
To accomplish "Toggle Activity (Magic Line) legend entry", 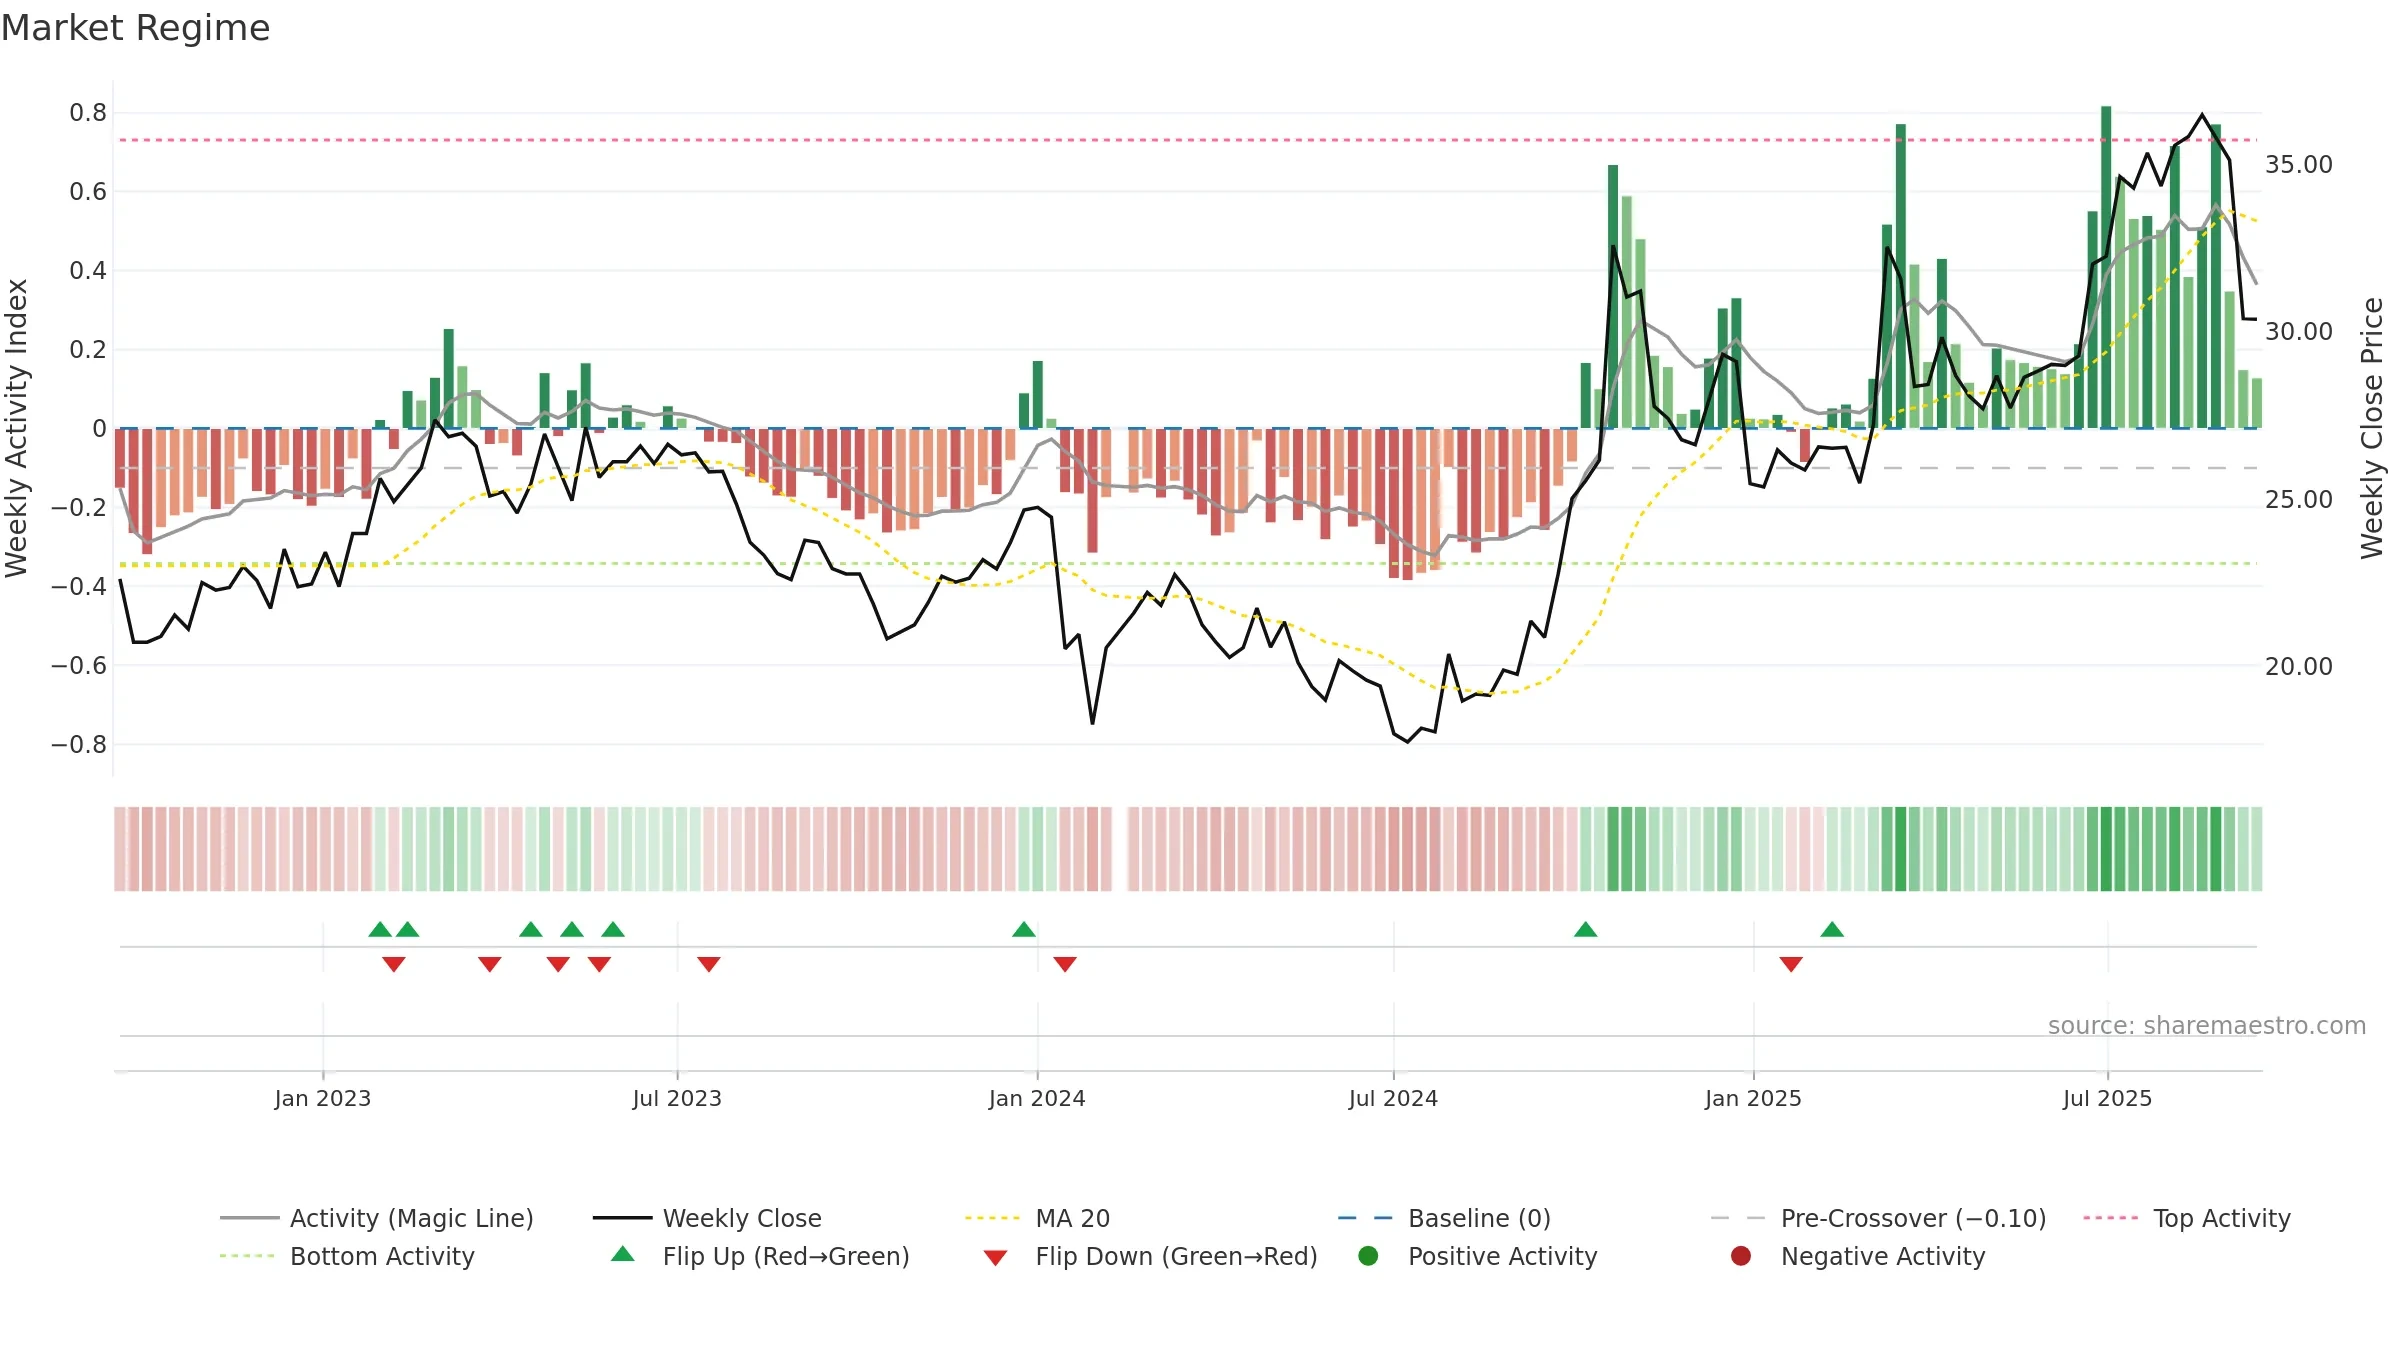I will [x=377, y=1218].
